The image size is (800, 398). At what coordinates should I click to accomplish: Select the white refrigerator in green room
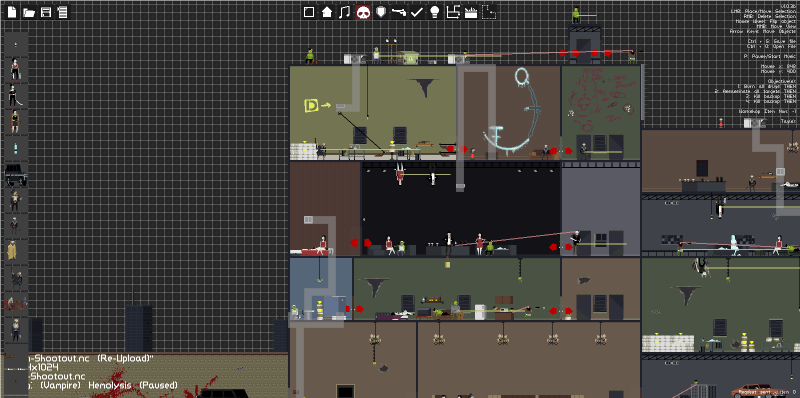pyautogui.click(x=480, y=312)
